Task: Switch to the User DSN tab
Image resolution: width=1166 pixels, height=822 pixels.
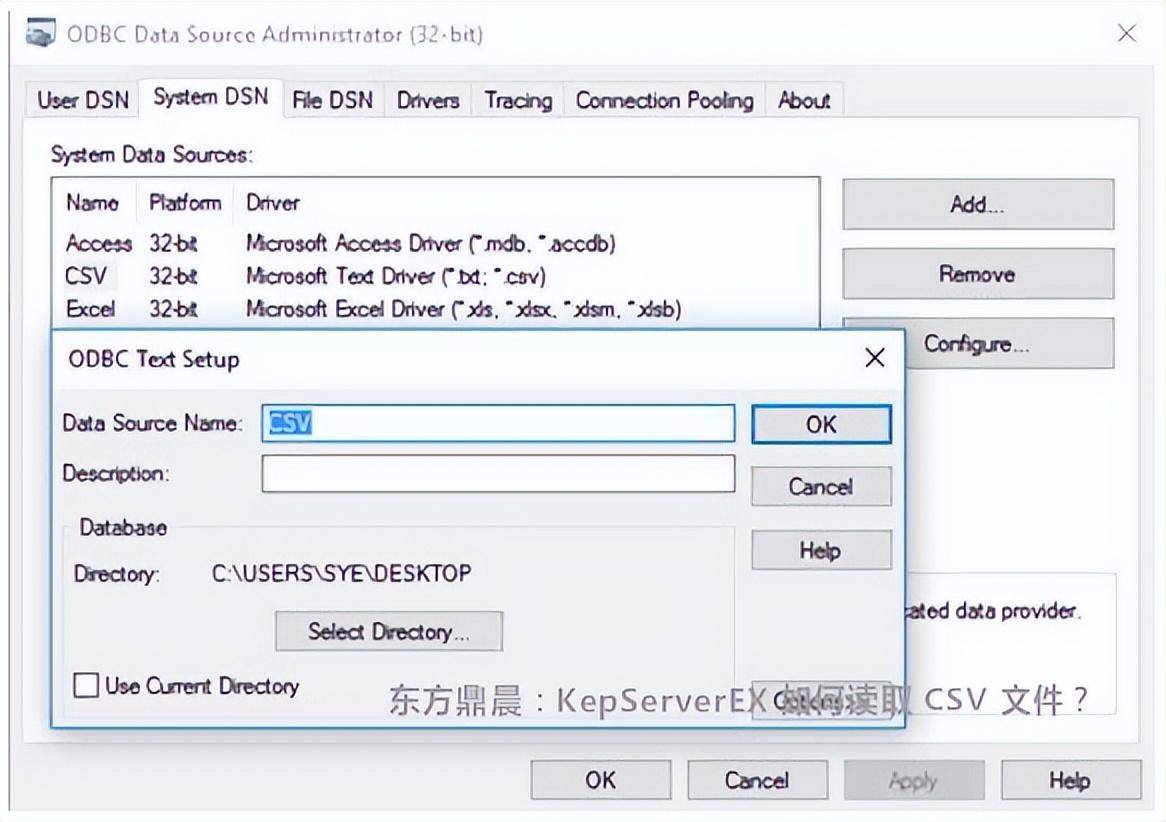Action: click(x=83, y=100)
